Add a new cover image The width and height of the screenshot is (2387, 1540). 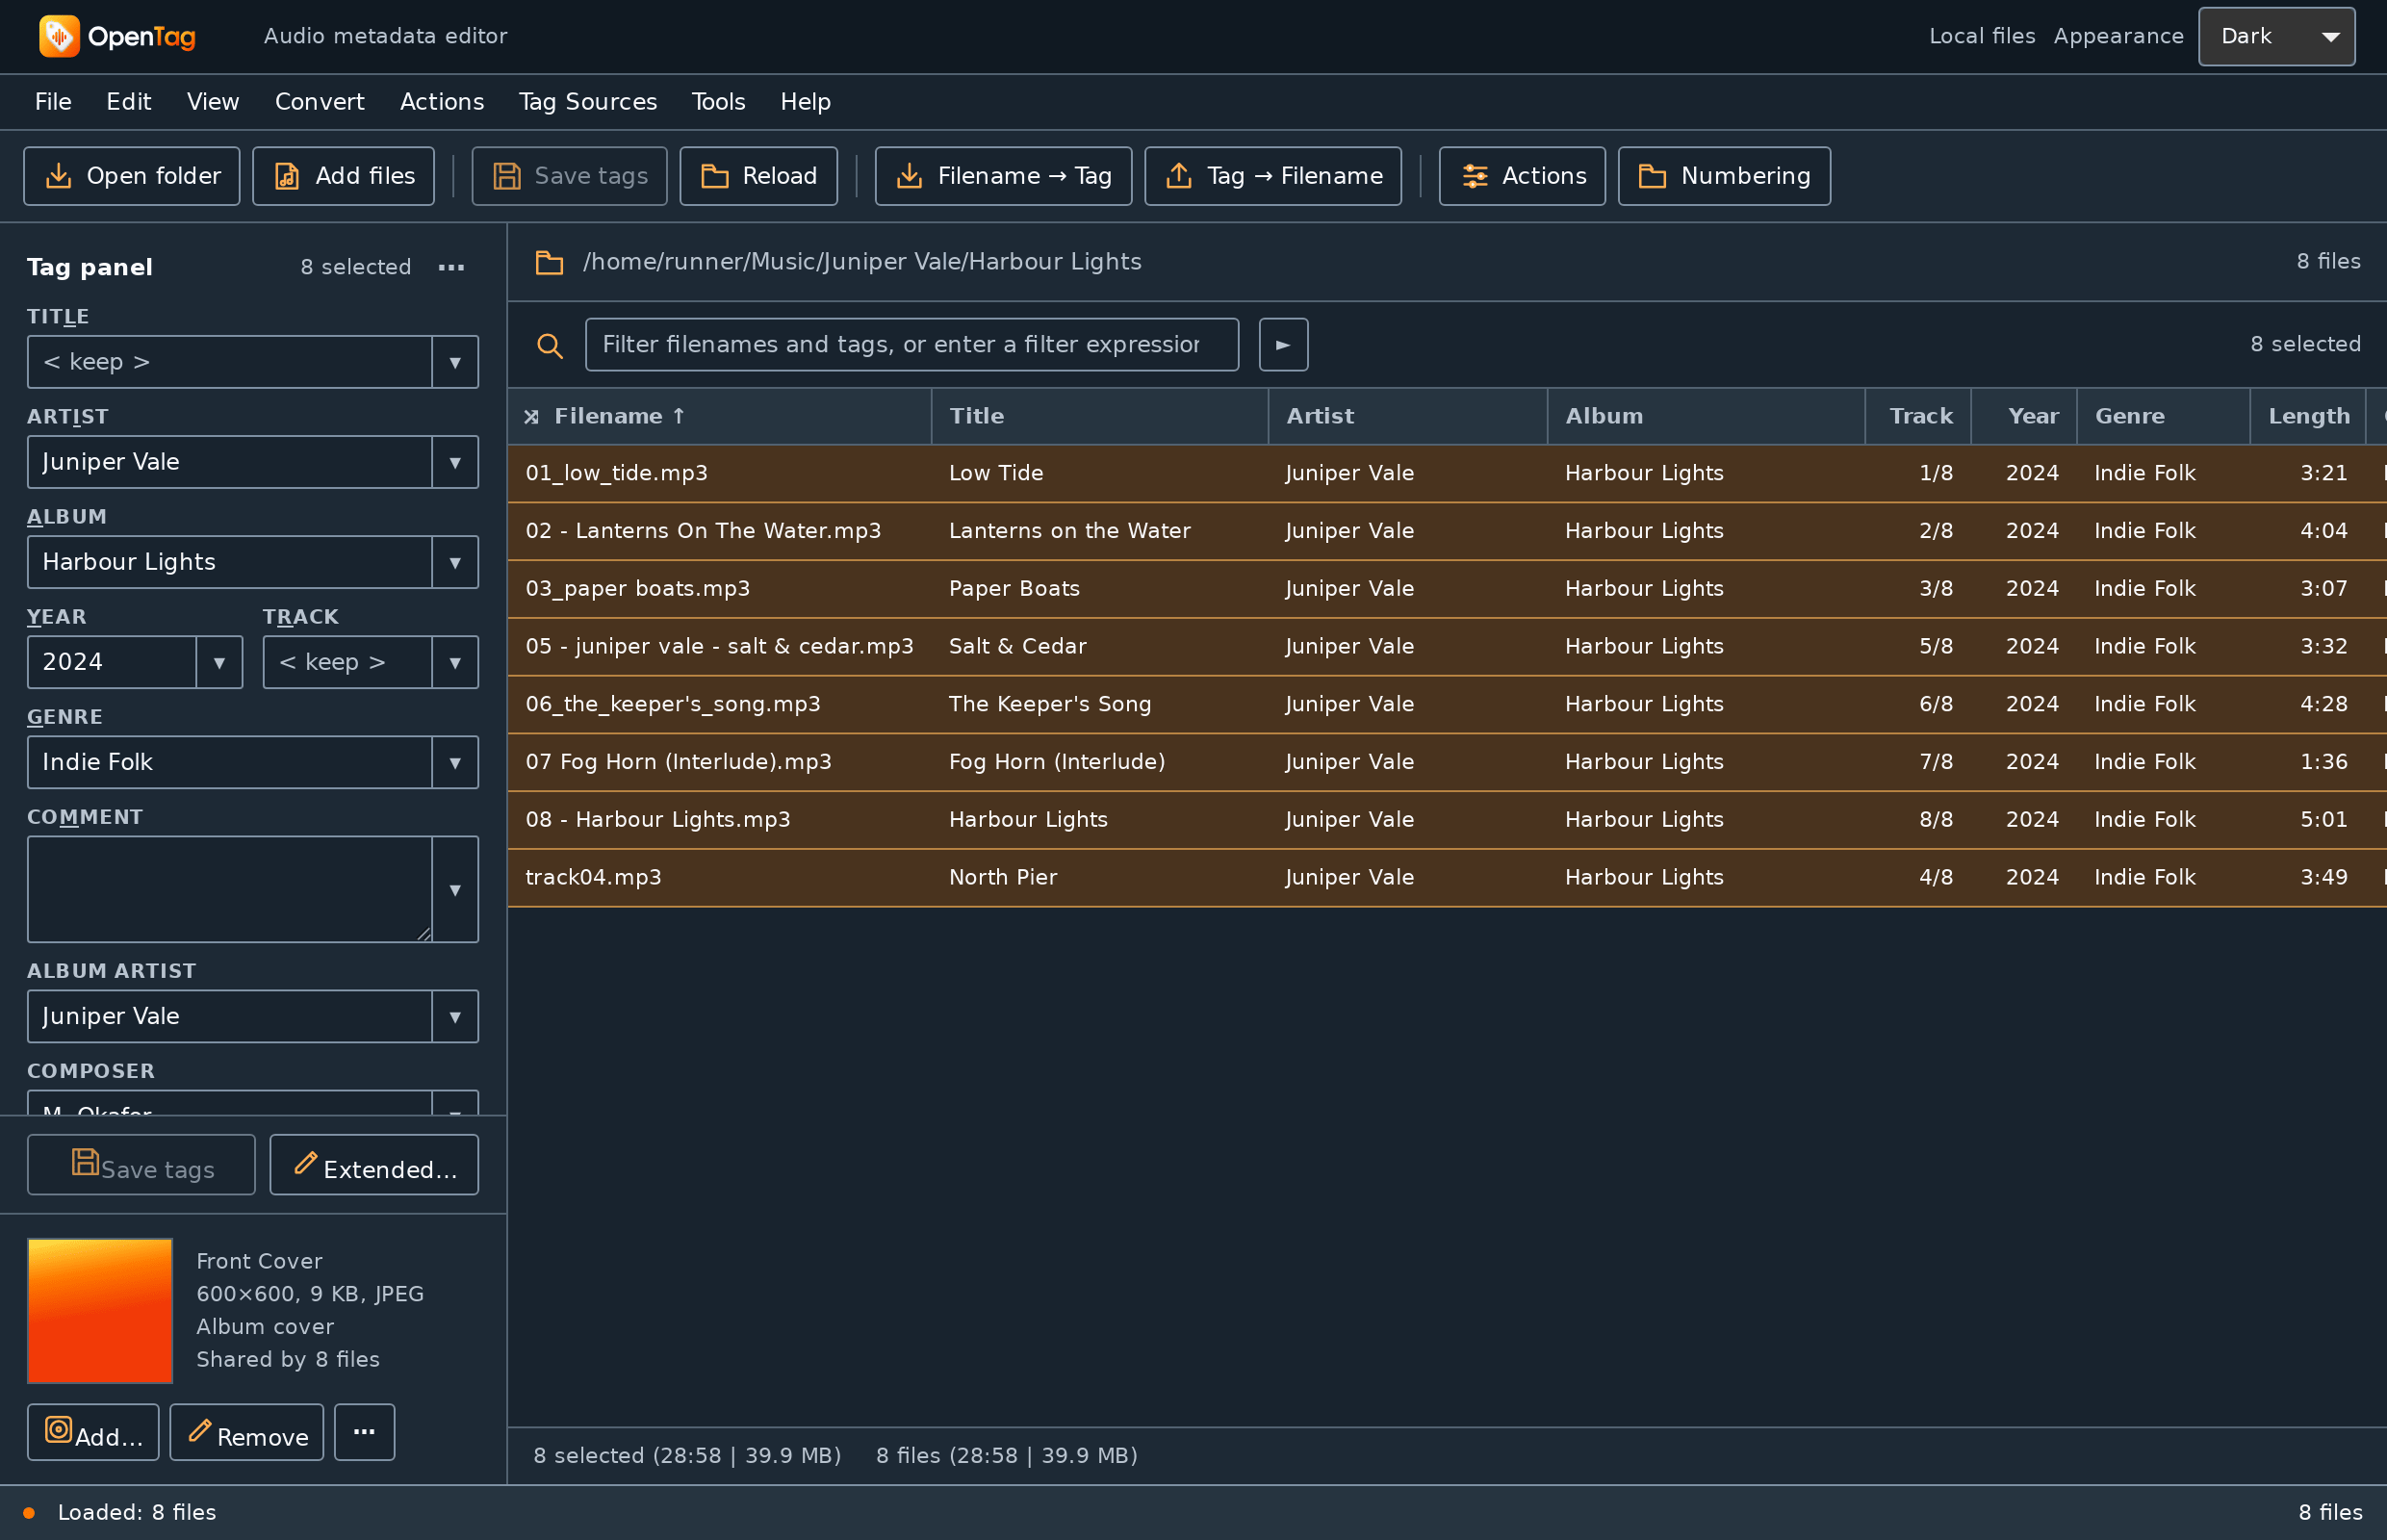tap(93, 1432)
